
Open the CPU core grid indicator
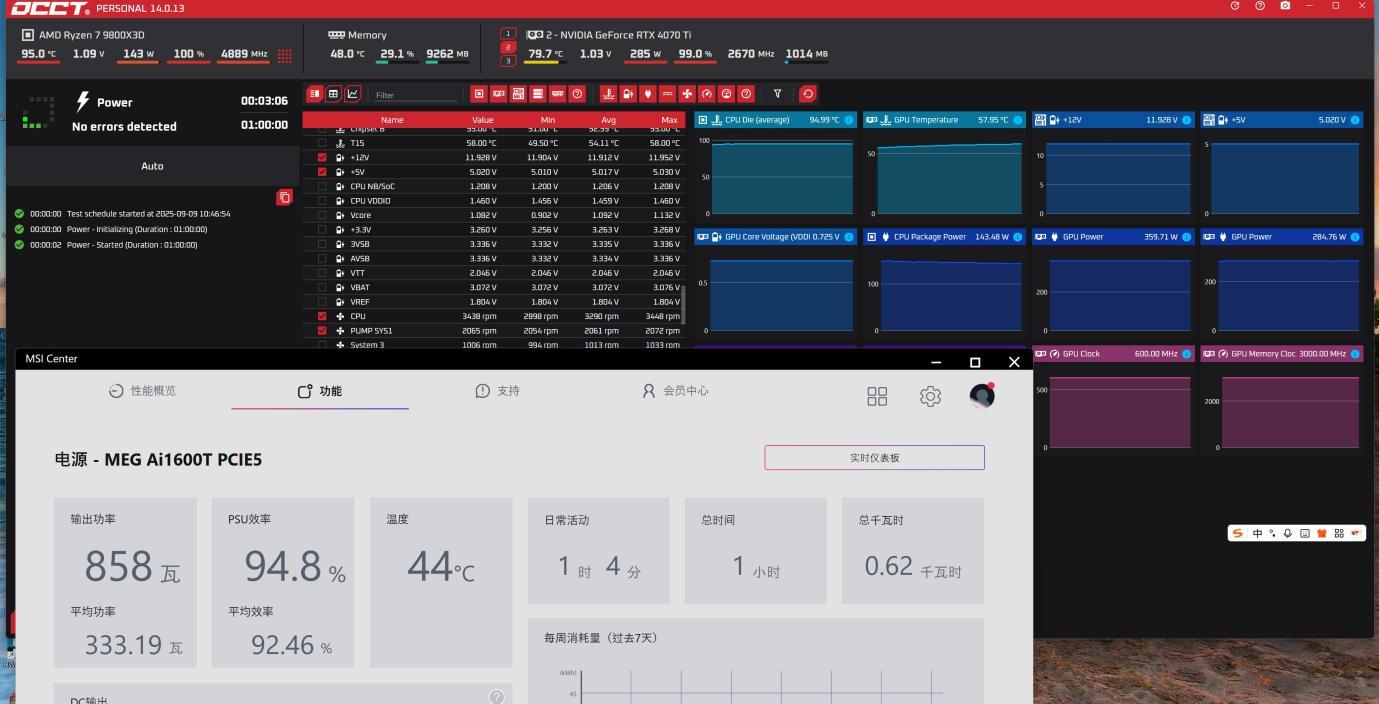coord(285,56)
